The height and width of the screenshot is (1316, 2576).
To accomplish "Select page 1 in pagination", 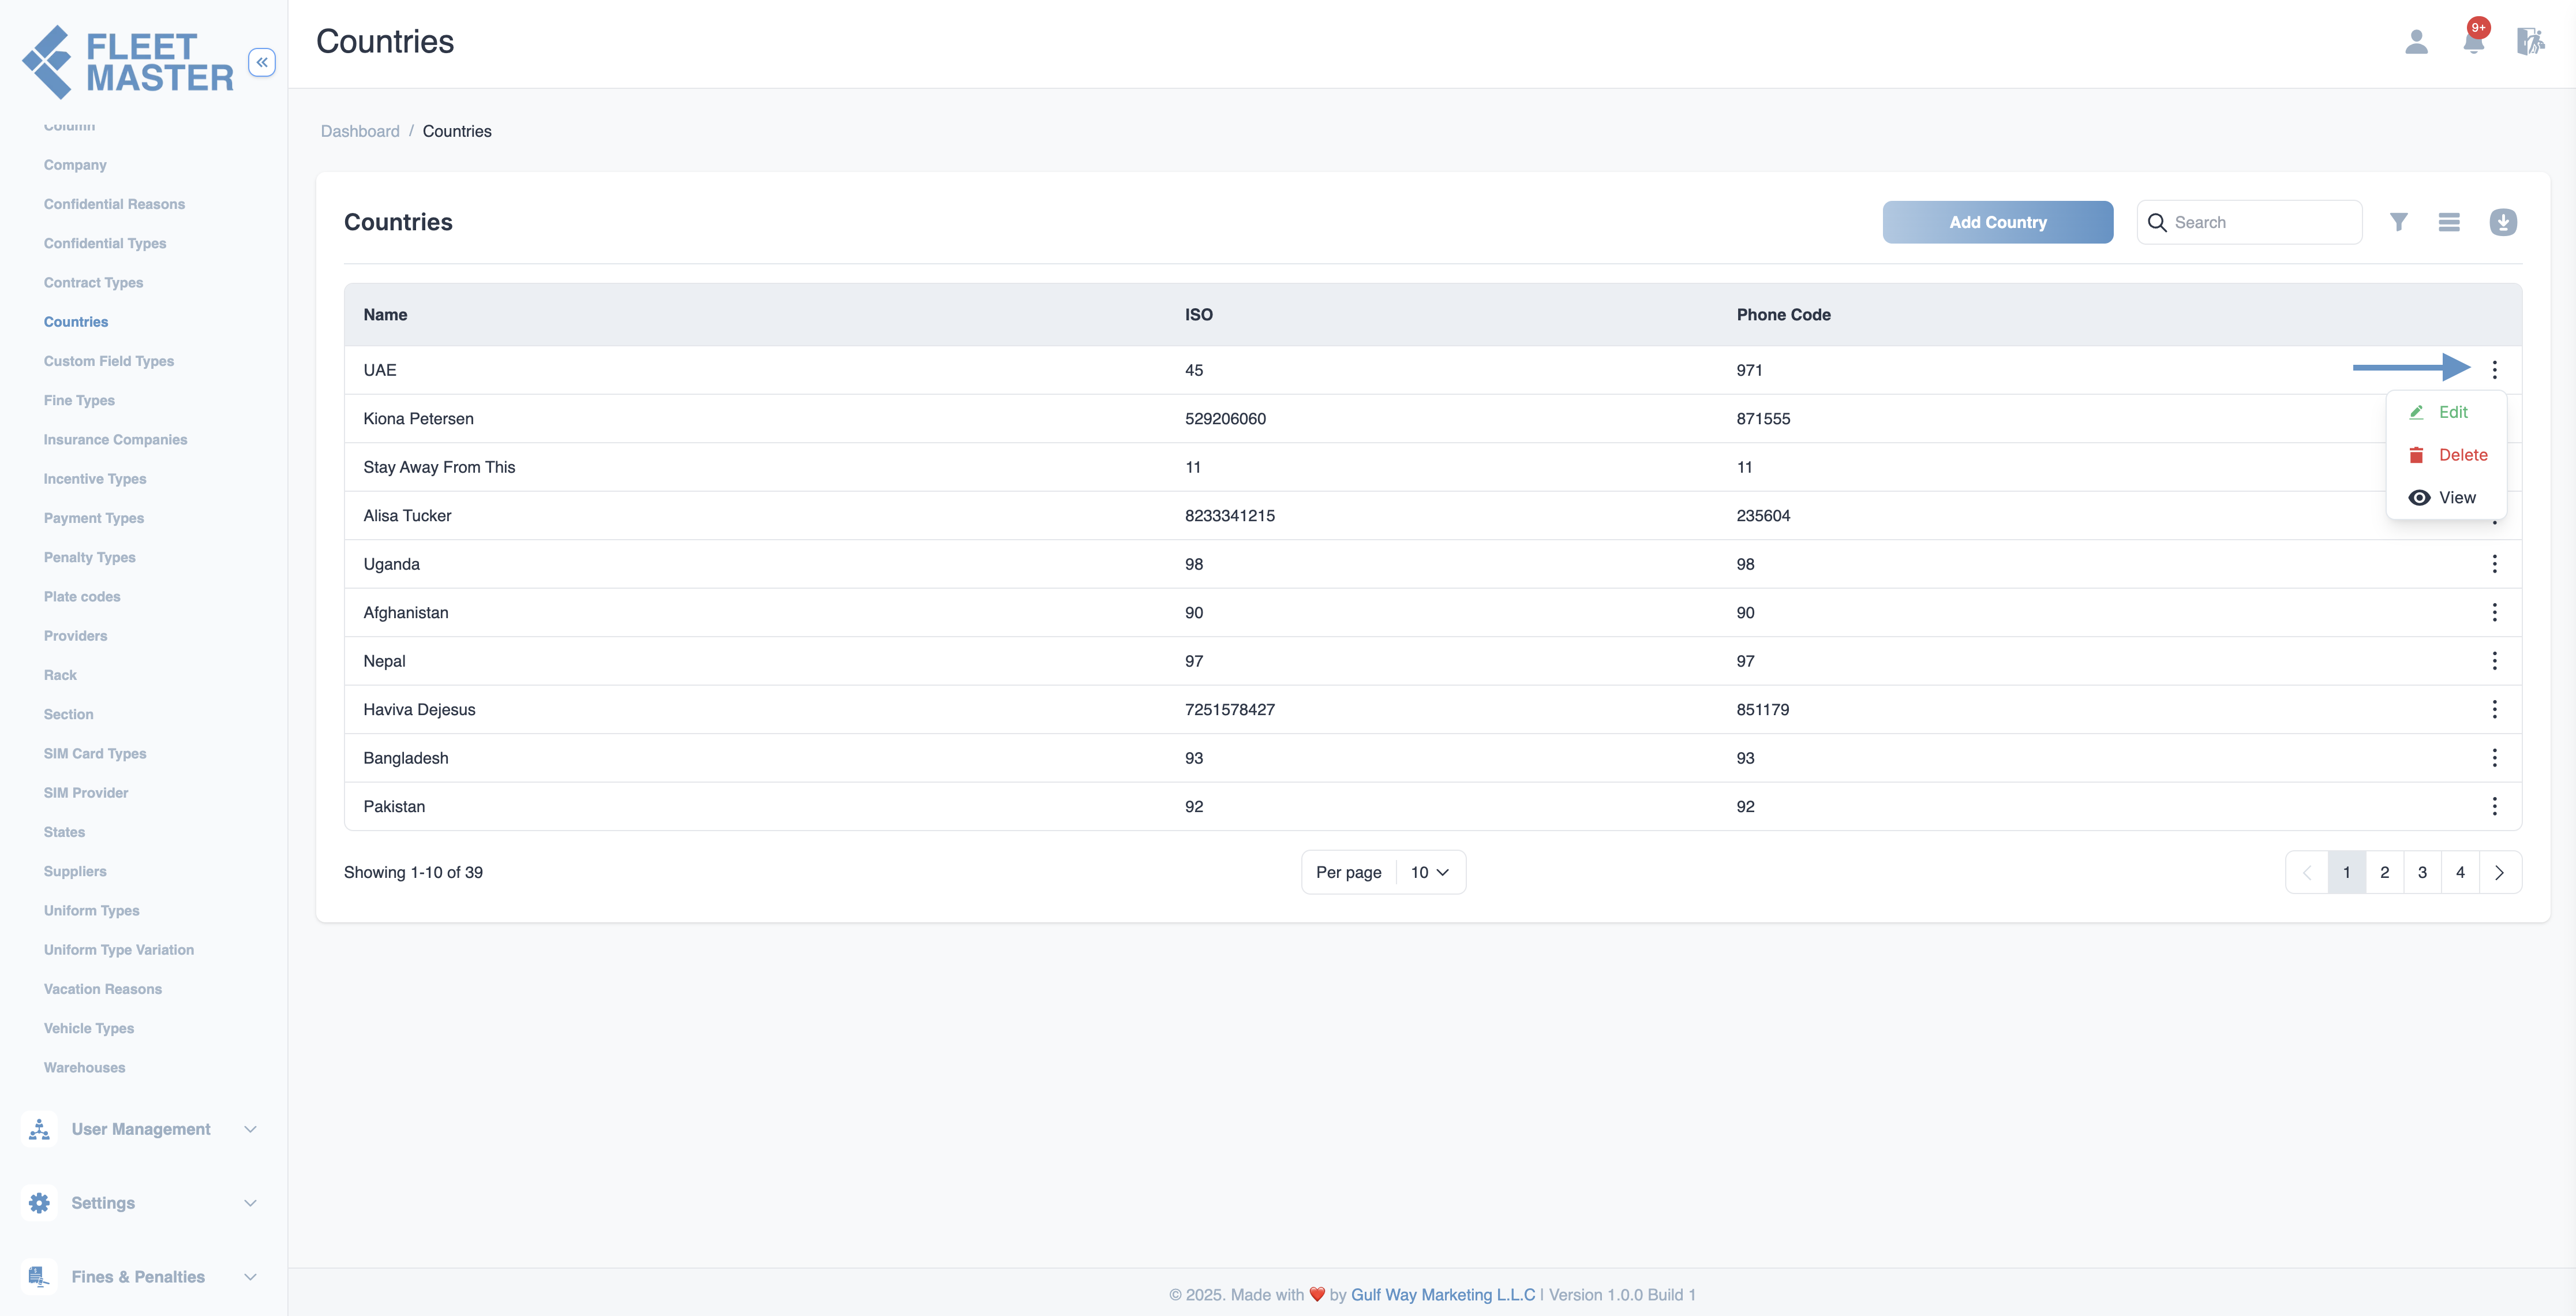I will click(2346, 872).
